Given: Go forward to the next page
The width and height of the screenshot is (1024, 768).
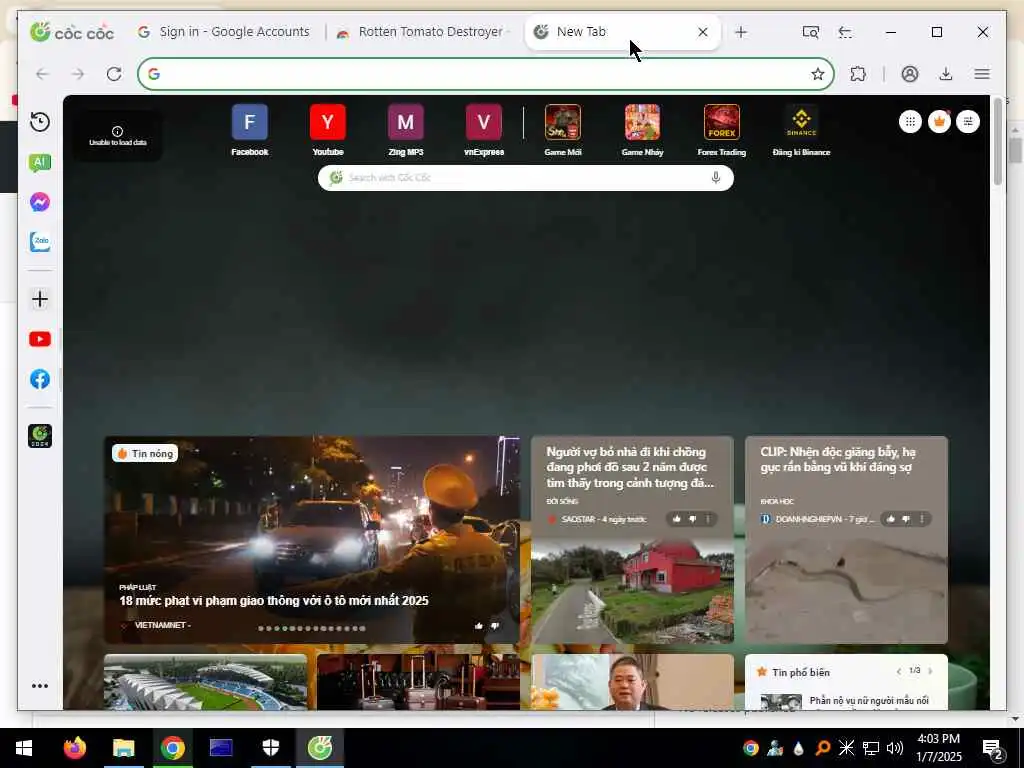Looking at the screenshot, I should pyautogui.click(x=78, y=74).
